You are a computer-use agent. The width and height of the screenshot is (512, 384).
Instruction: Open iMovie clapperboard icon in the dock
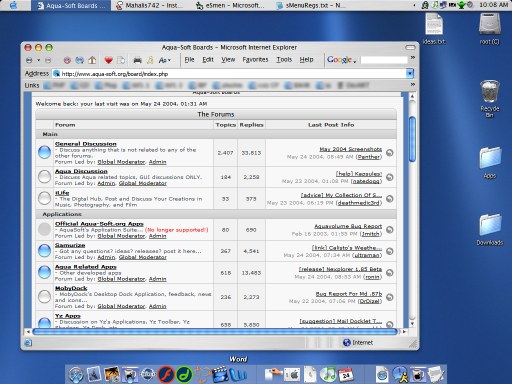[220, 374]
